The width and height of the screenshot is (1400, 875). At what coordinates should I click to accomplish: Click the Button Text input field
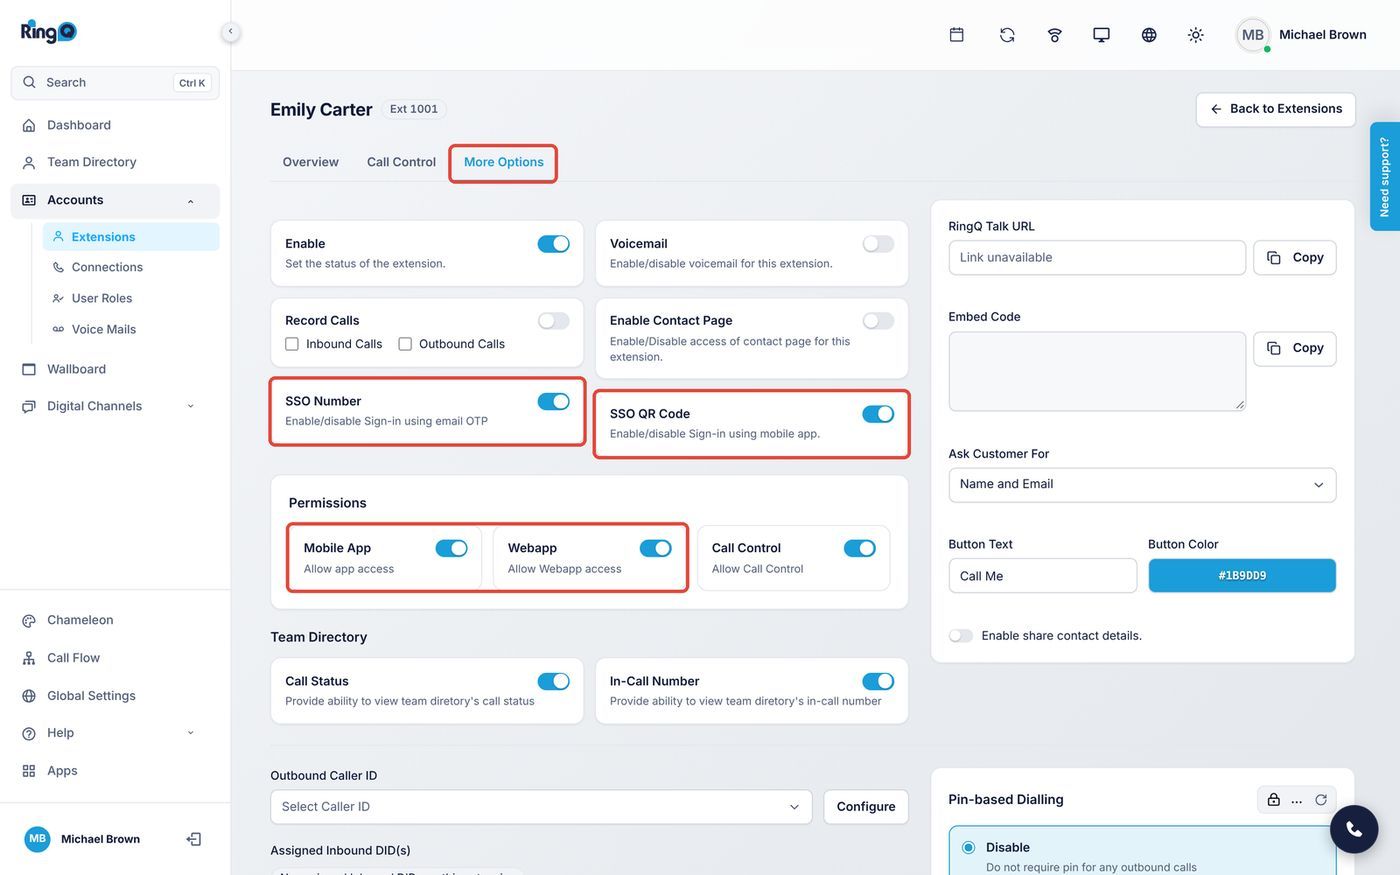click(x=1043, y=576)
